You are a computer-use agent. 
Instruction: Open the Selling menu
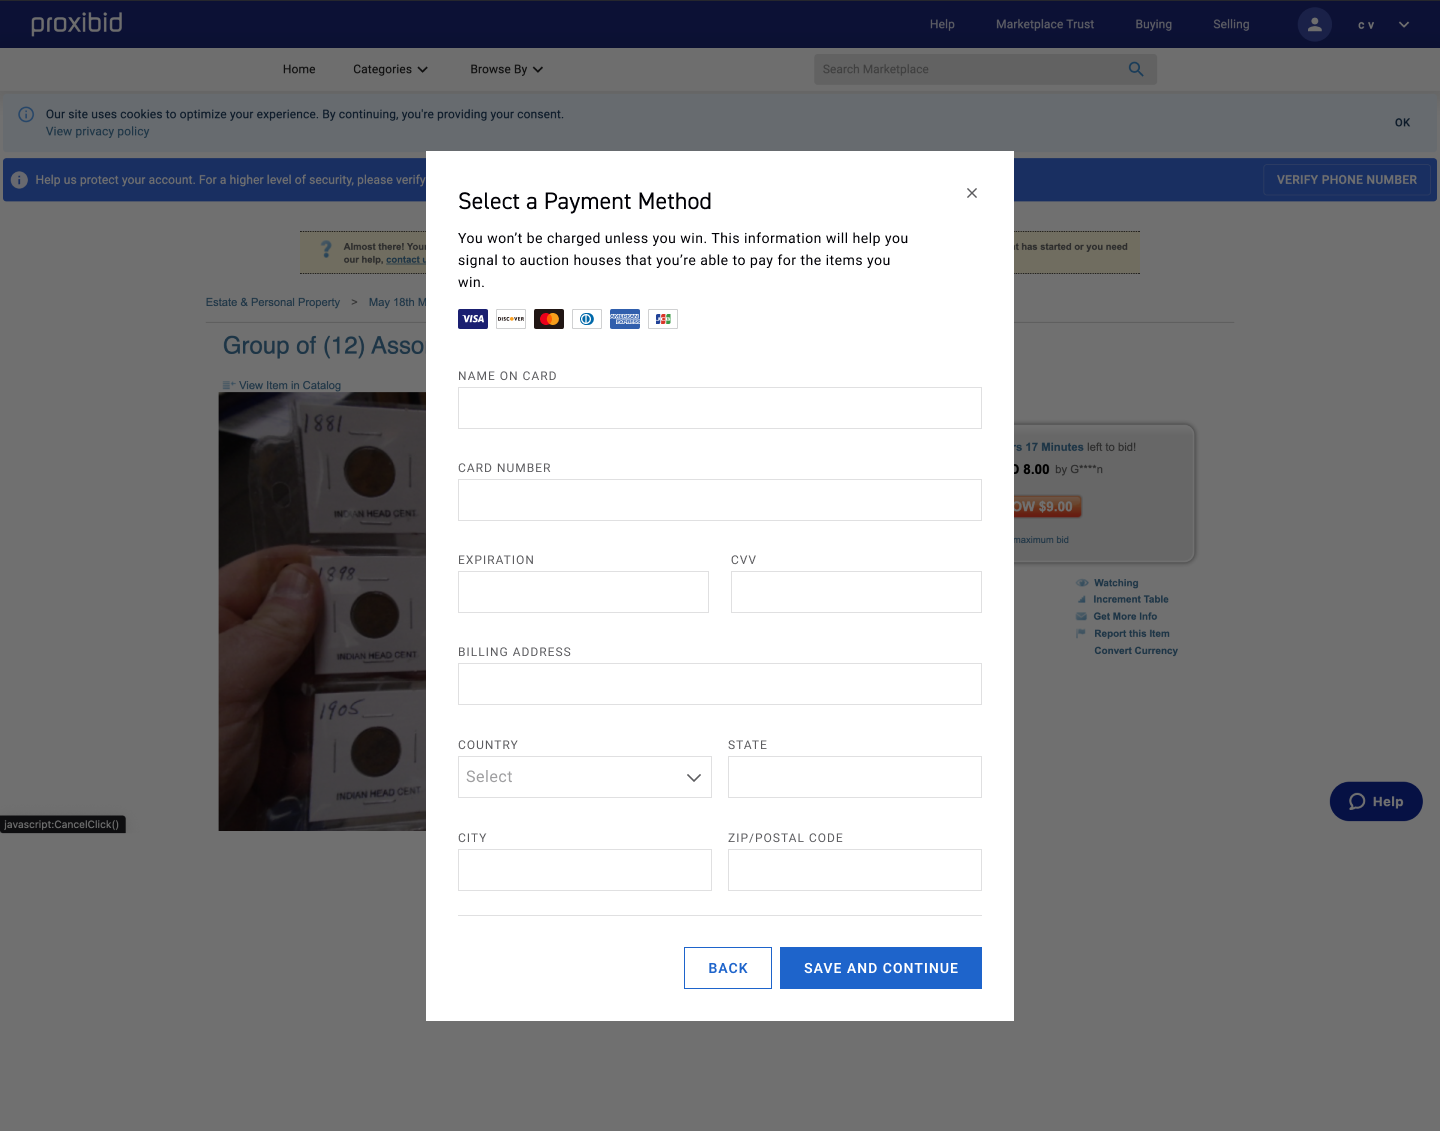click(1231, 24)
